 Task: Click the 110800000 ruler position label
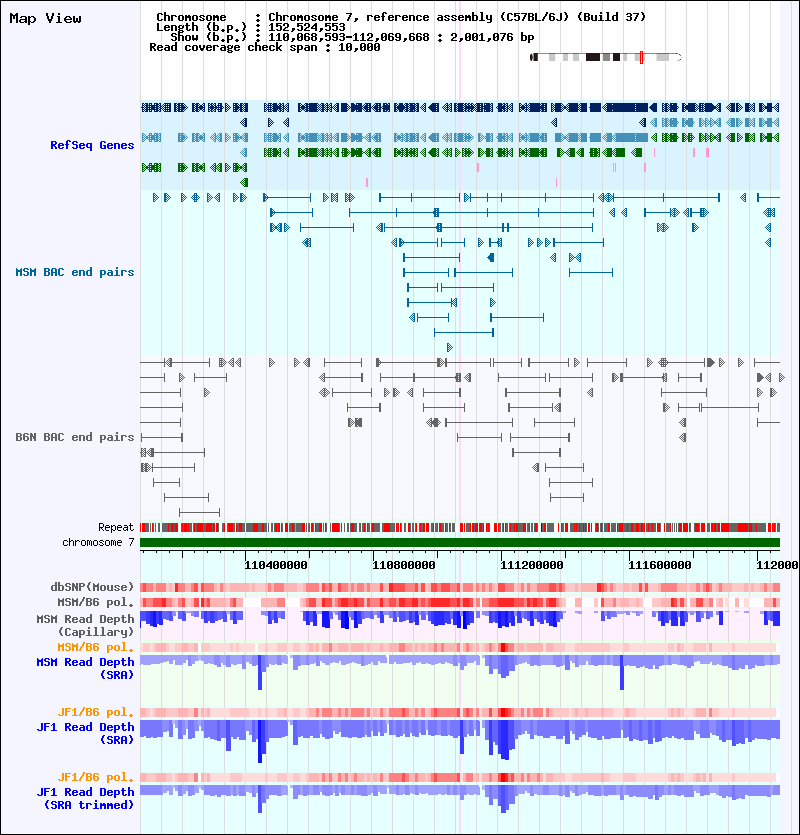404,565
